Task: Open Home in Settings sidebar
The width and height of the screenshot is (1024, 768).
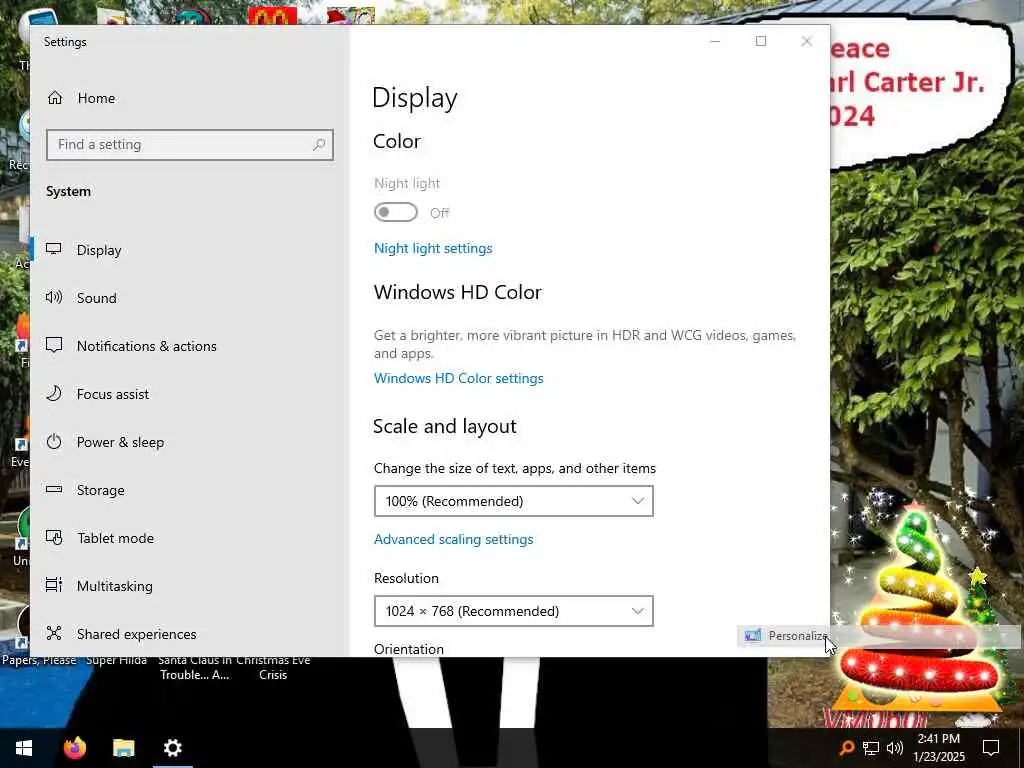Action: 81,98
